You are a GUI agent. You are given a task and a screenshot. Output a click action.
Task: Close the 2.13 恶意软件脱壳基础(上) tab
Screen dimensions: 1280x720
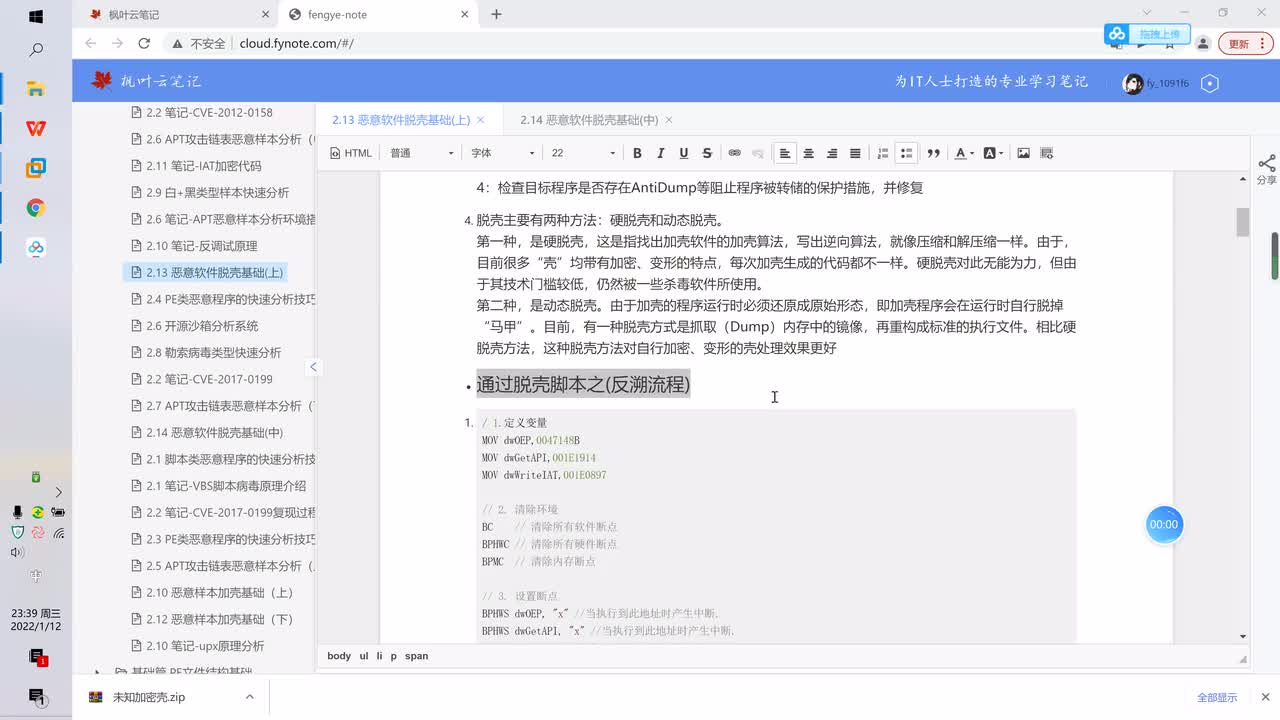pos(480,120)
